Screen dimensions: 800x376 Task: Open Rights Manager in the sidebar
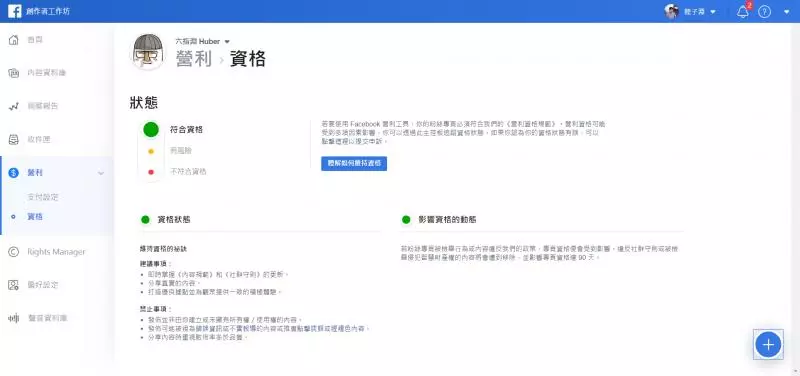[x=56, y=252]
